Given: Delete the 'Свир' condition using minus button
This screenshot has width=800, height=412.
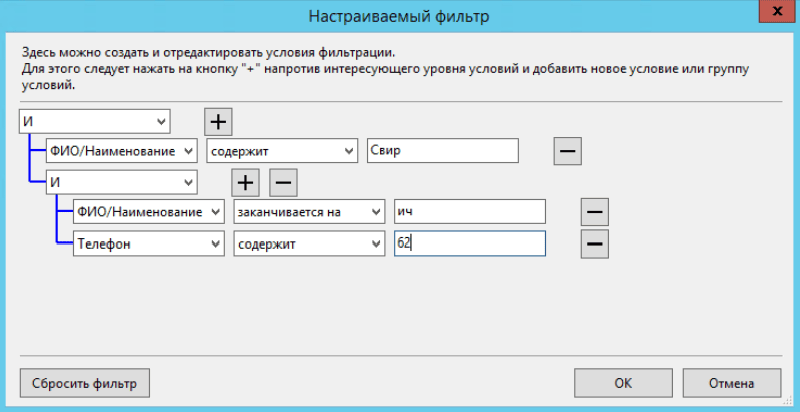Looking at the screenshot, I should tap(567, 151).
